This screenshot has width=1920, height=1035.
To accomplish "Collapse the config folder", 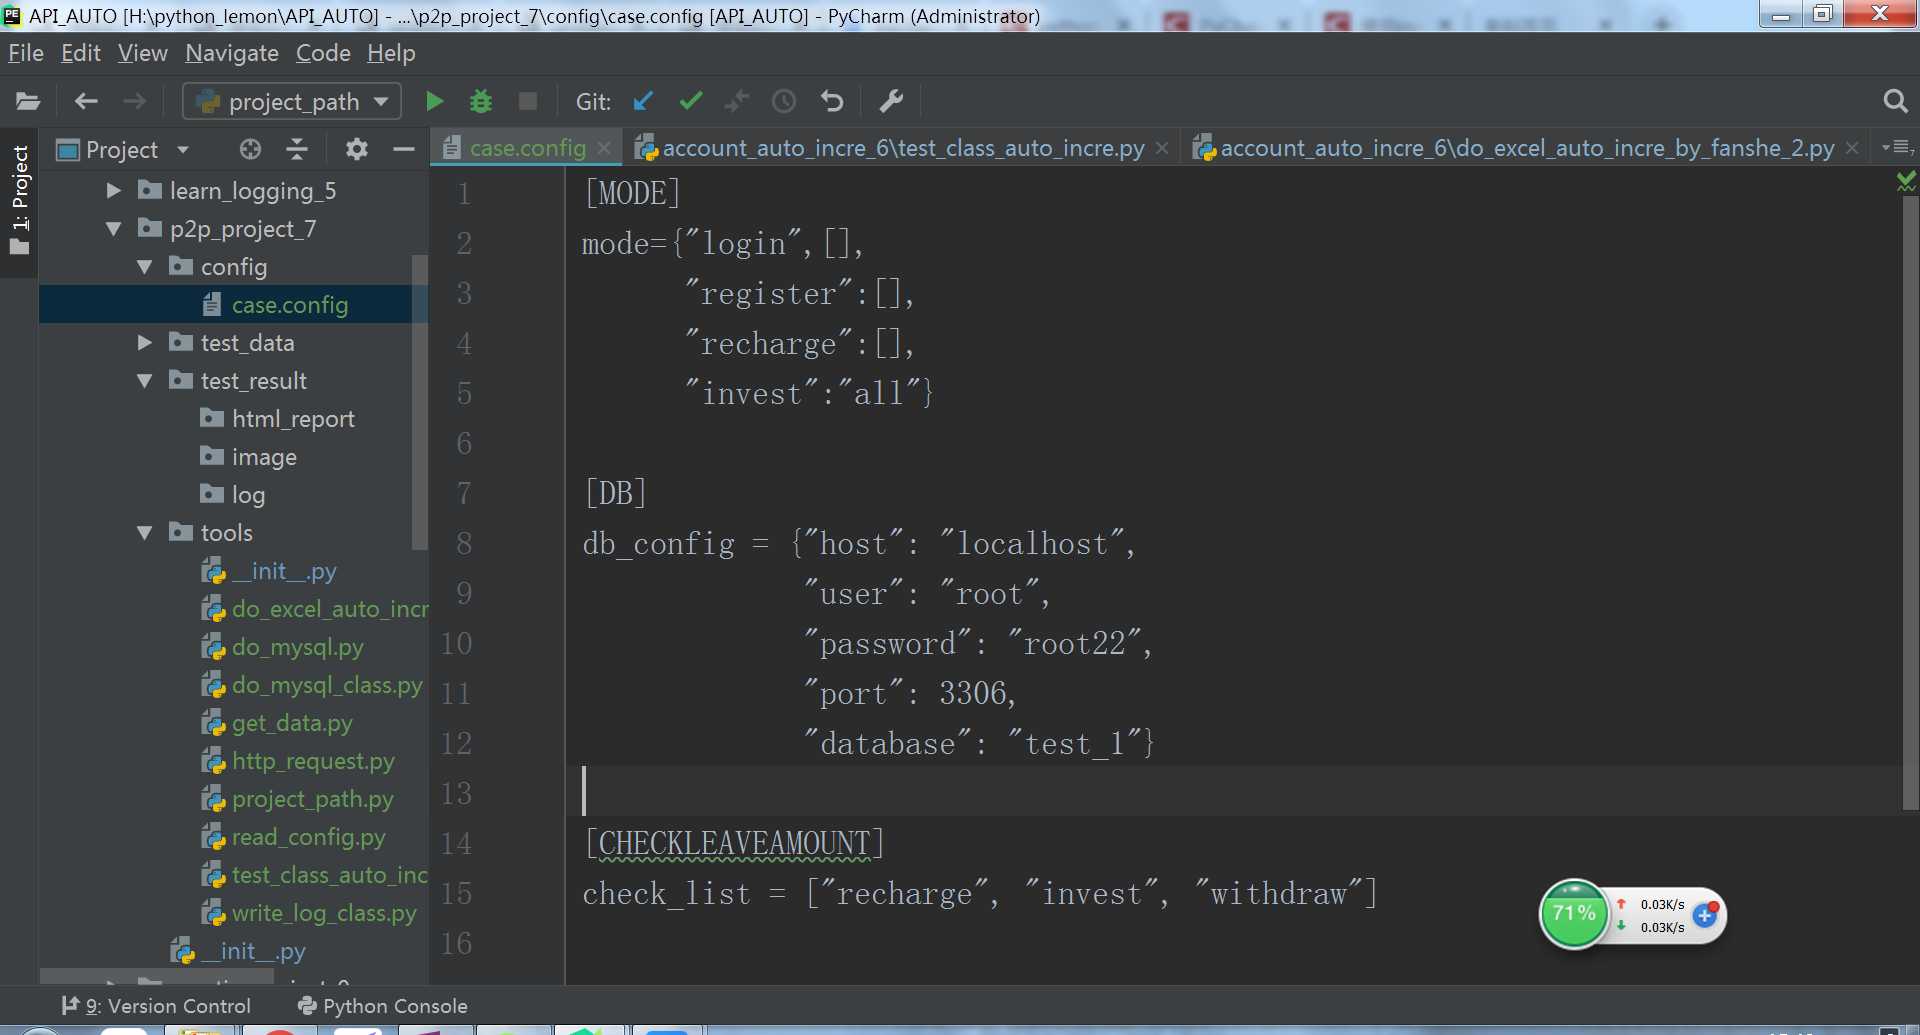I will click(145, 267).
